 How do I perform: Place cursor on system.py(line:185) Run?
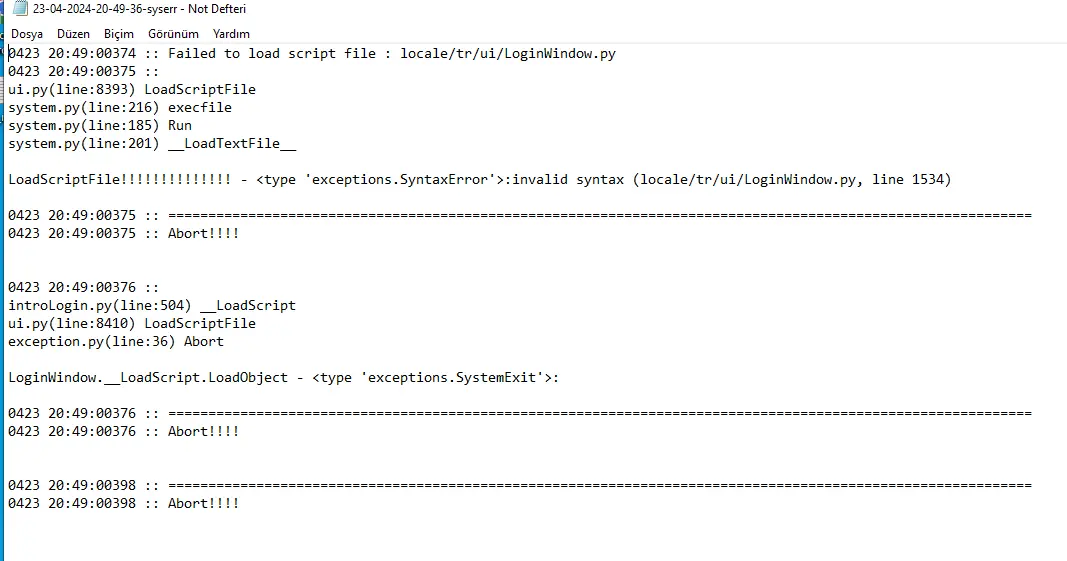[x=100, y=126]
